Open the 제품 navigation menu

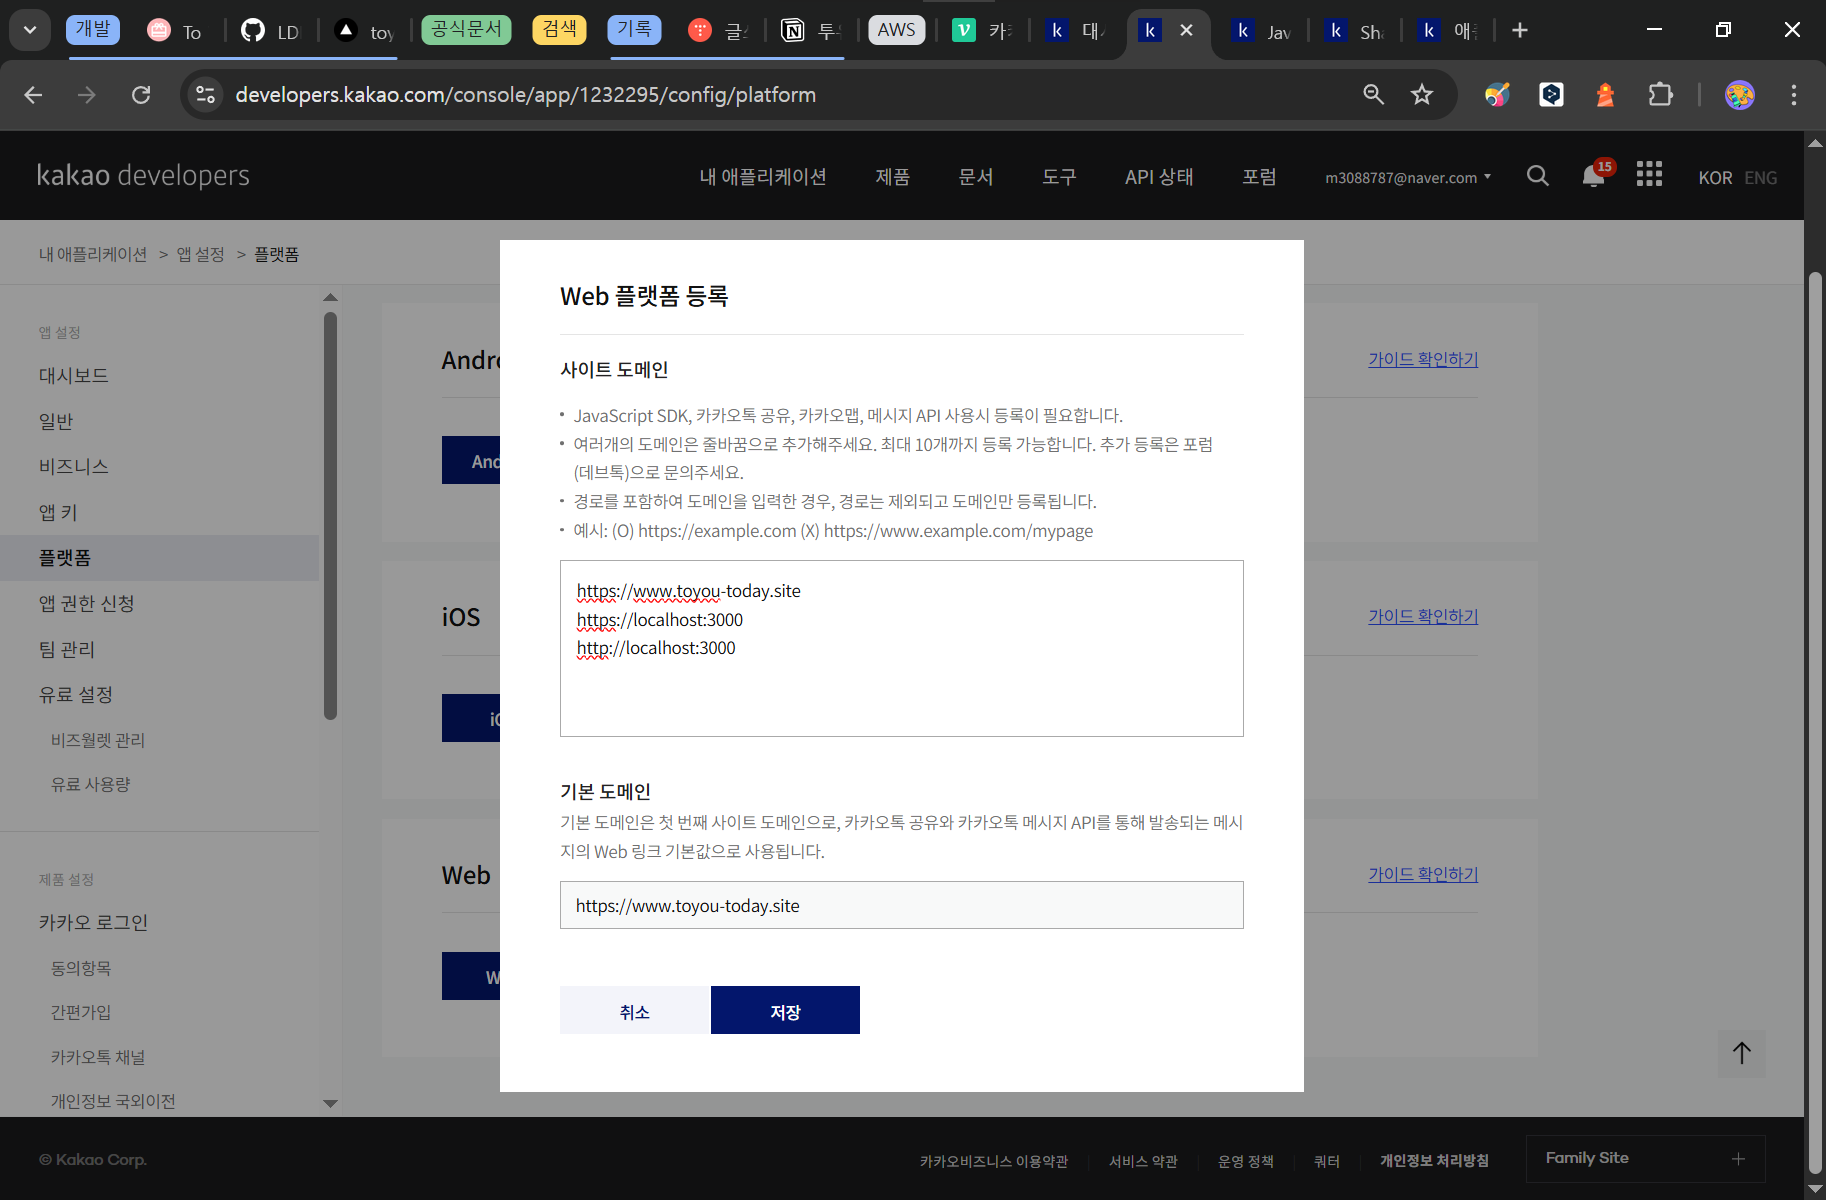pyautogui.click(x=892, y=177)
